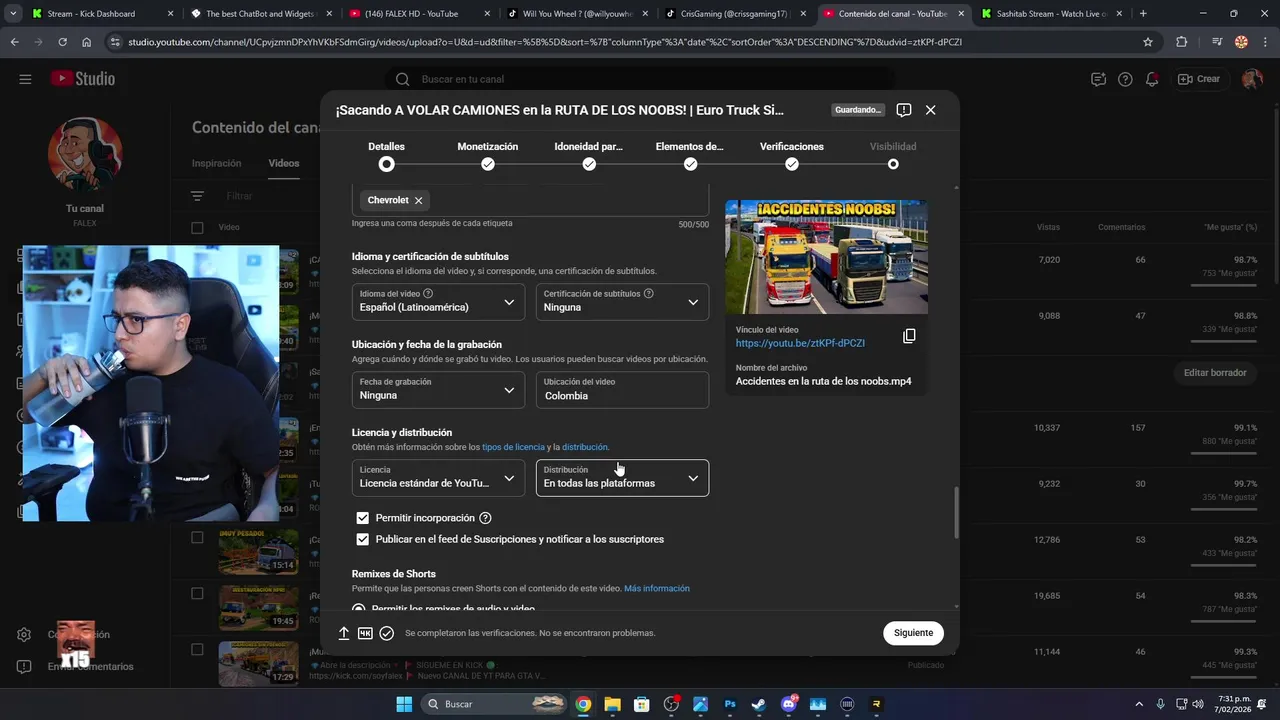Check the box for the 19:45 video row
Viewport: 1280px width, 720px height.
(197, 593)
